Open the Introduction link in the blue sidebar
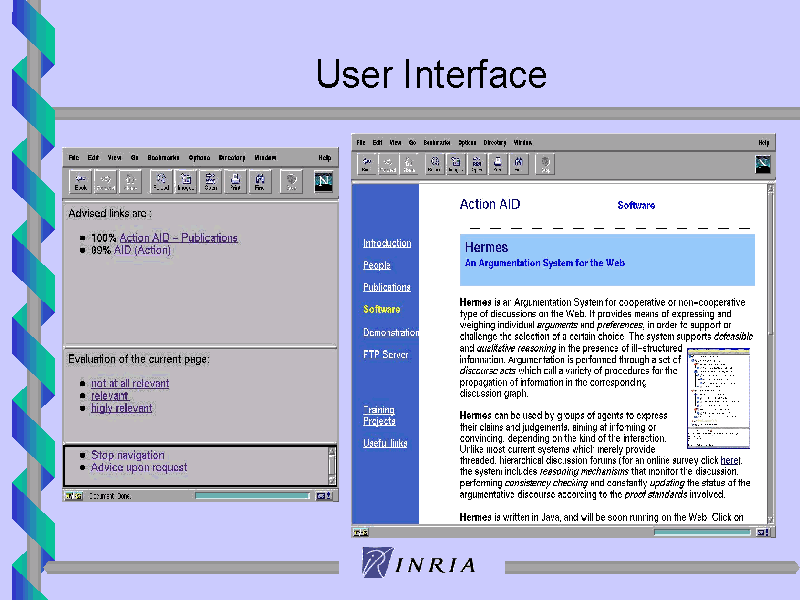The height and width of the screenshot is (600, 800). click(387, 243)
